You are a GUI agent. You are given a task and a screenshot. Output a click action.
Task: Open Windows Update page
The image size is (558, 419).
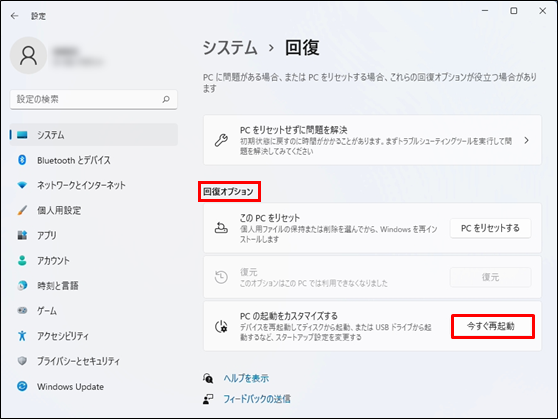(94, 386)
